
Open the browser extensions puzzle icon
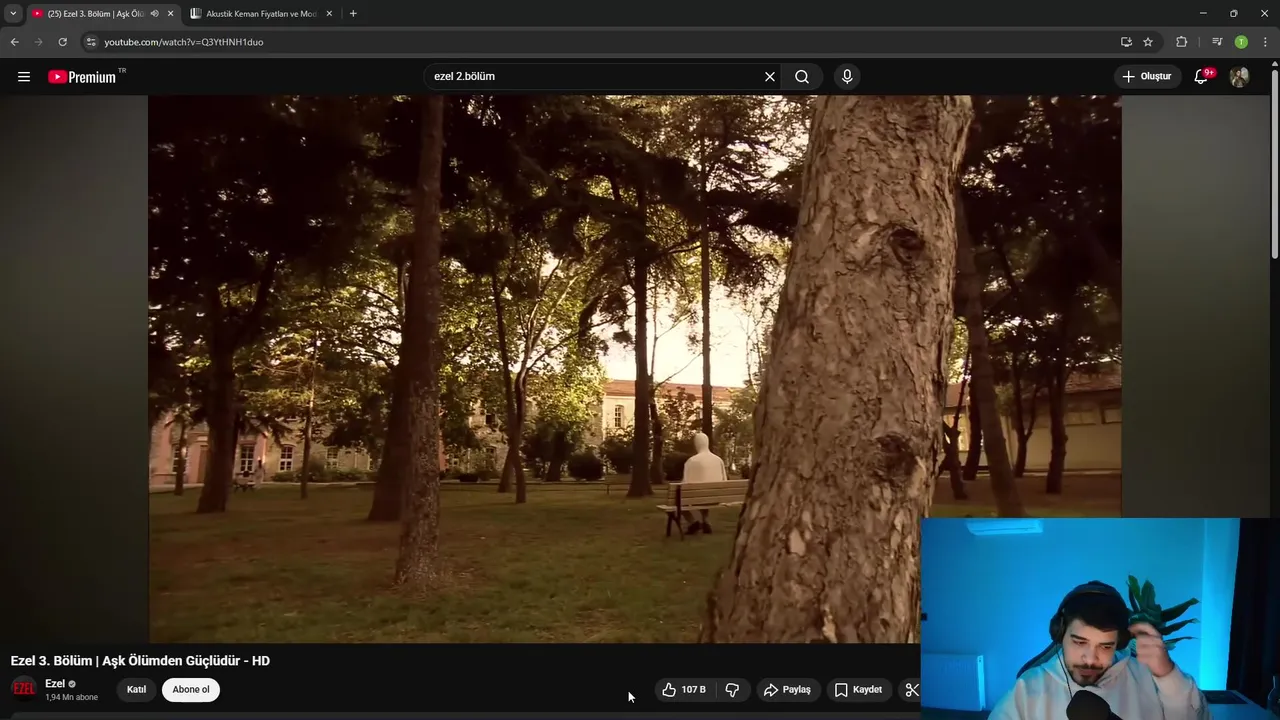pyautogui.click(x=1182, y=42)
